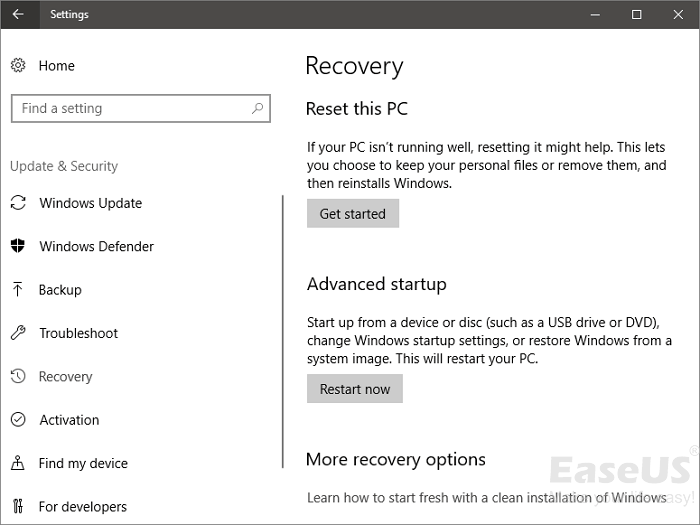
Task: Click the Activation checkmark circle icon
Action: [18, 420]
